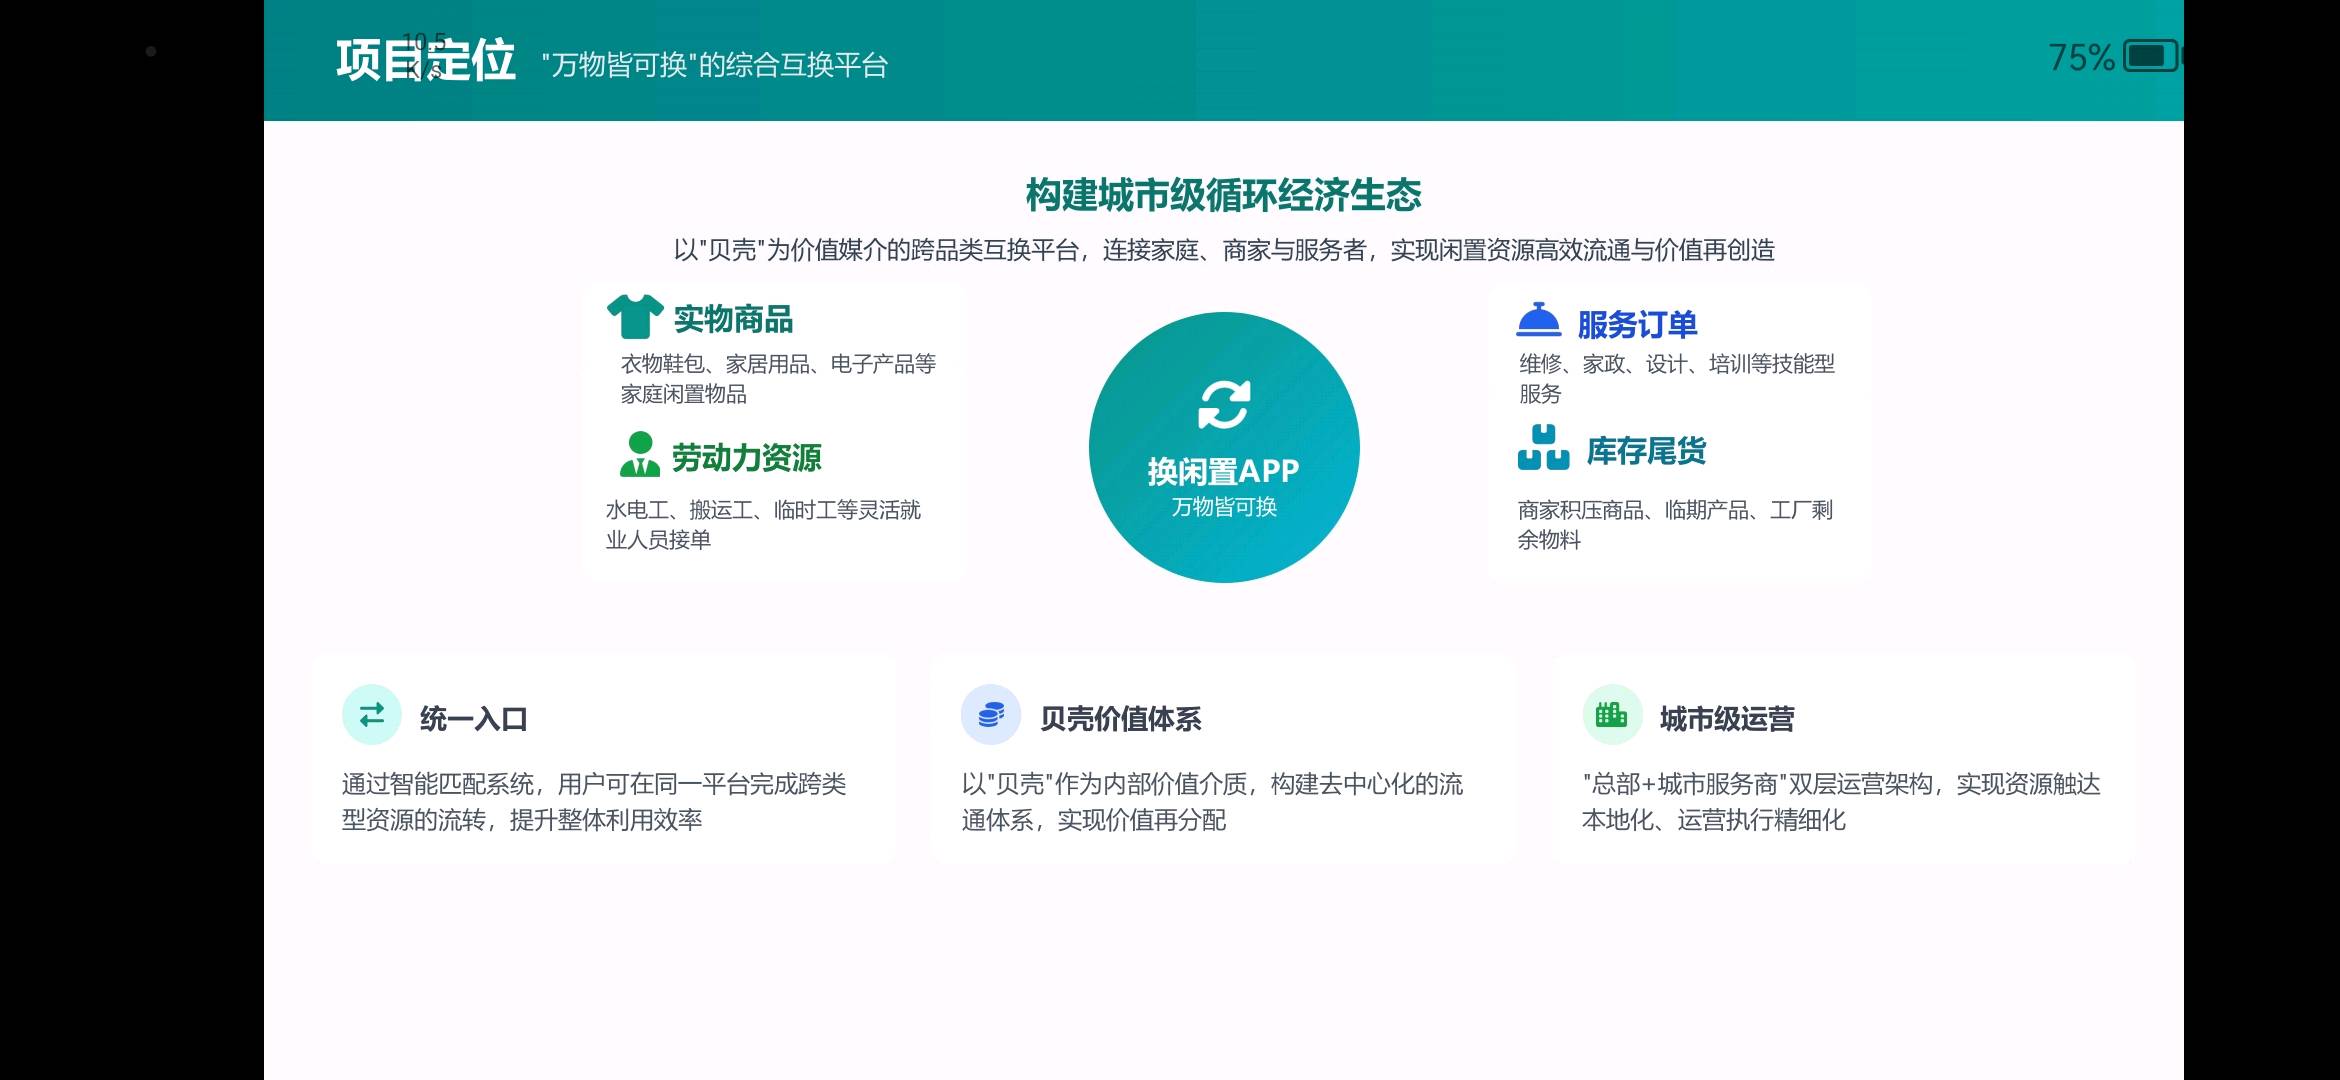2340x1080 pixels.
Task: Click the green t-shirt icon beside 实物商品
Action: pos(635,317)
